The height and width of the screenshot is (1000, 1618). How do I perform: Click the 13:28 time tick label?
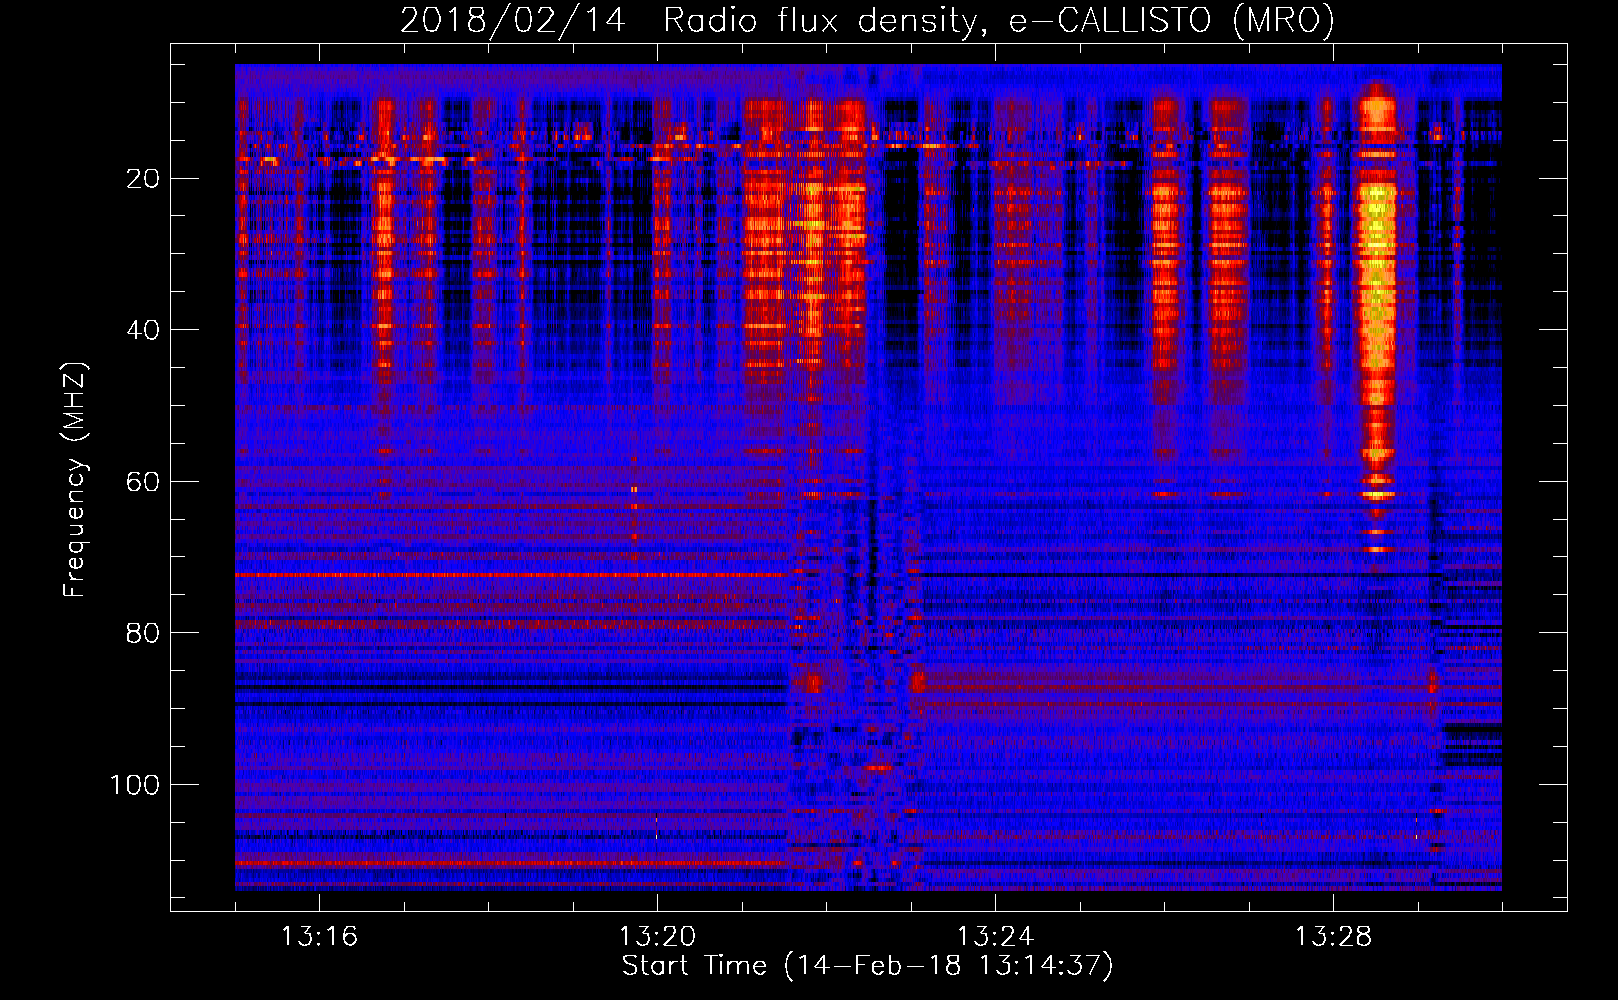click(x=1333, y=937)
